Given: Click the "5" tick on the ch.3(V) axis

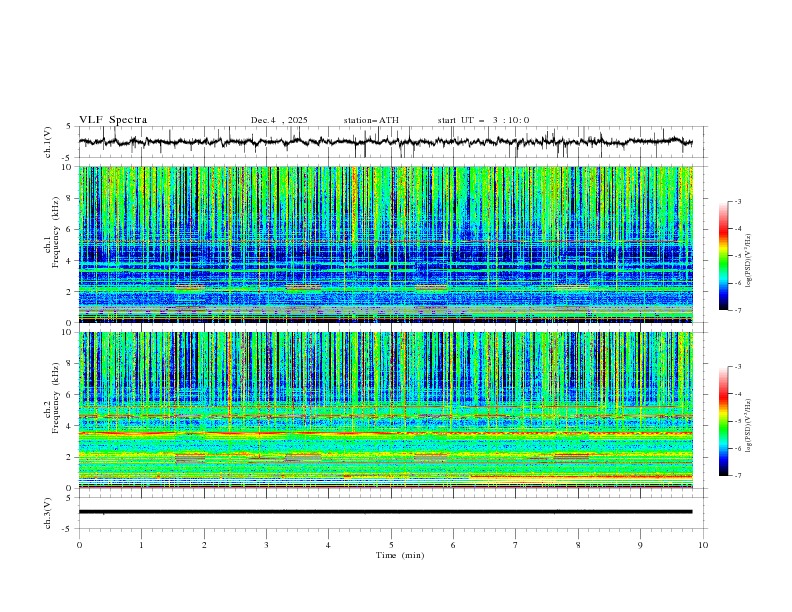Looking at the screenshot, I should [x=69, y=497].
